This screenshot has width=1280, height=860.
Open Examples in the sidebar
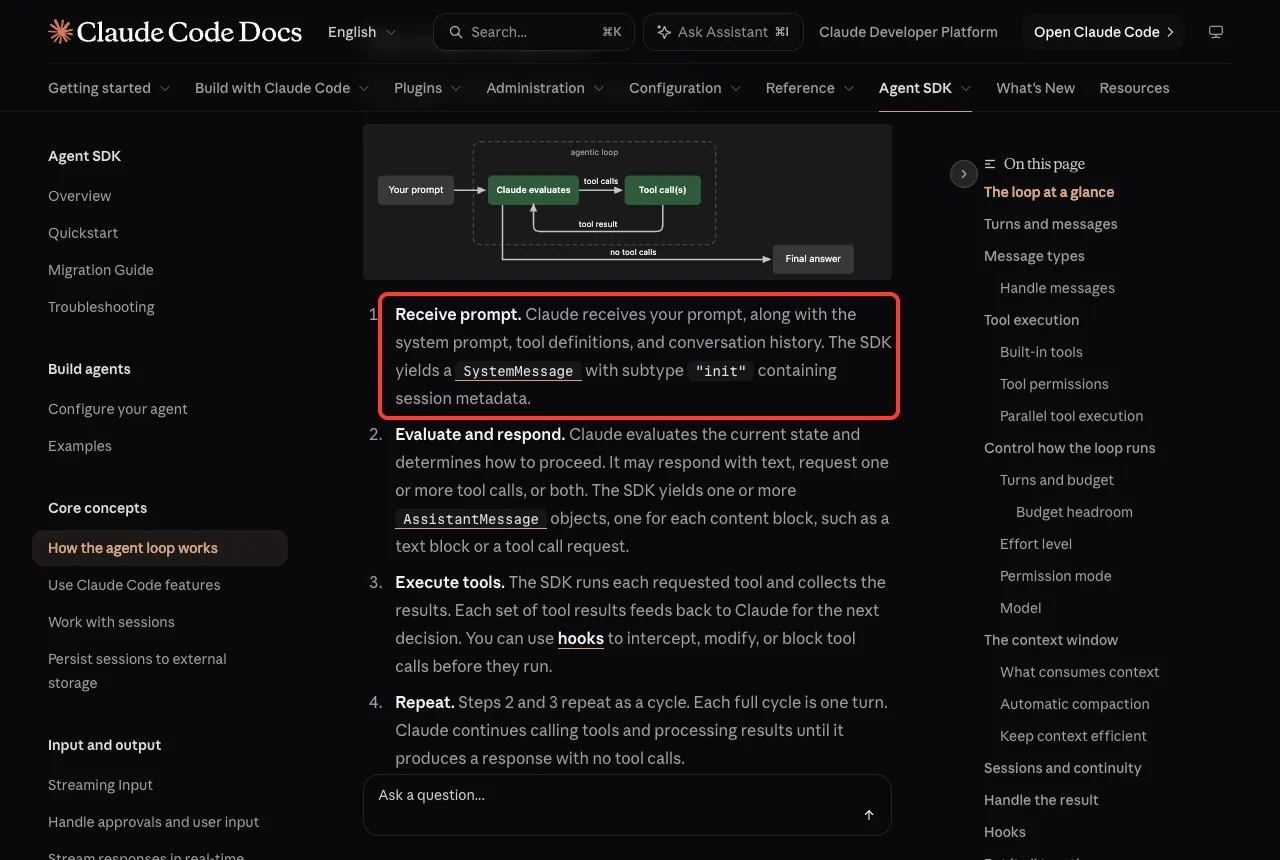[80, 446]
